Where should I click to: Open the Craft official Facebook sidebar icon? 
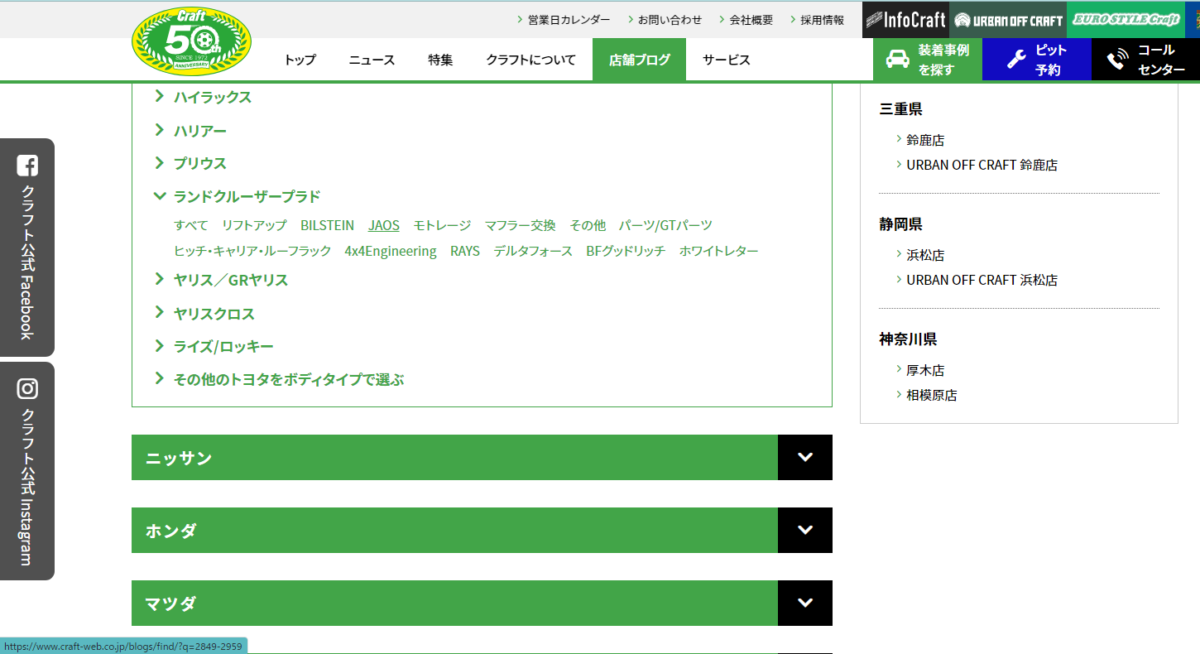coord(28,166)
